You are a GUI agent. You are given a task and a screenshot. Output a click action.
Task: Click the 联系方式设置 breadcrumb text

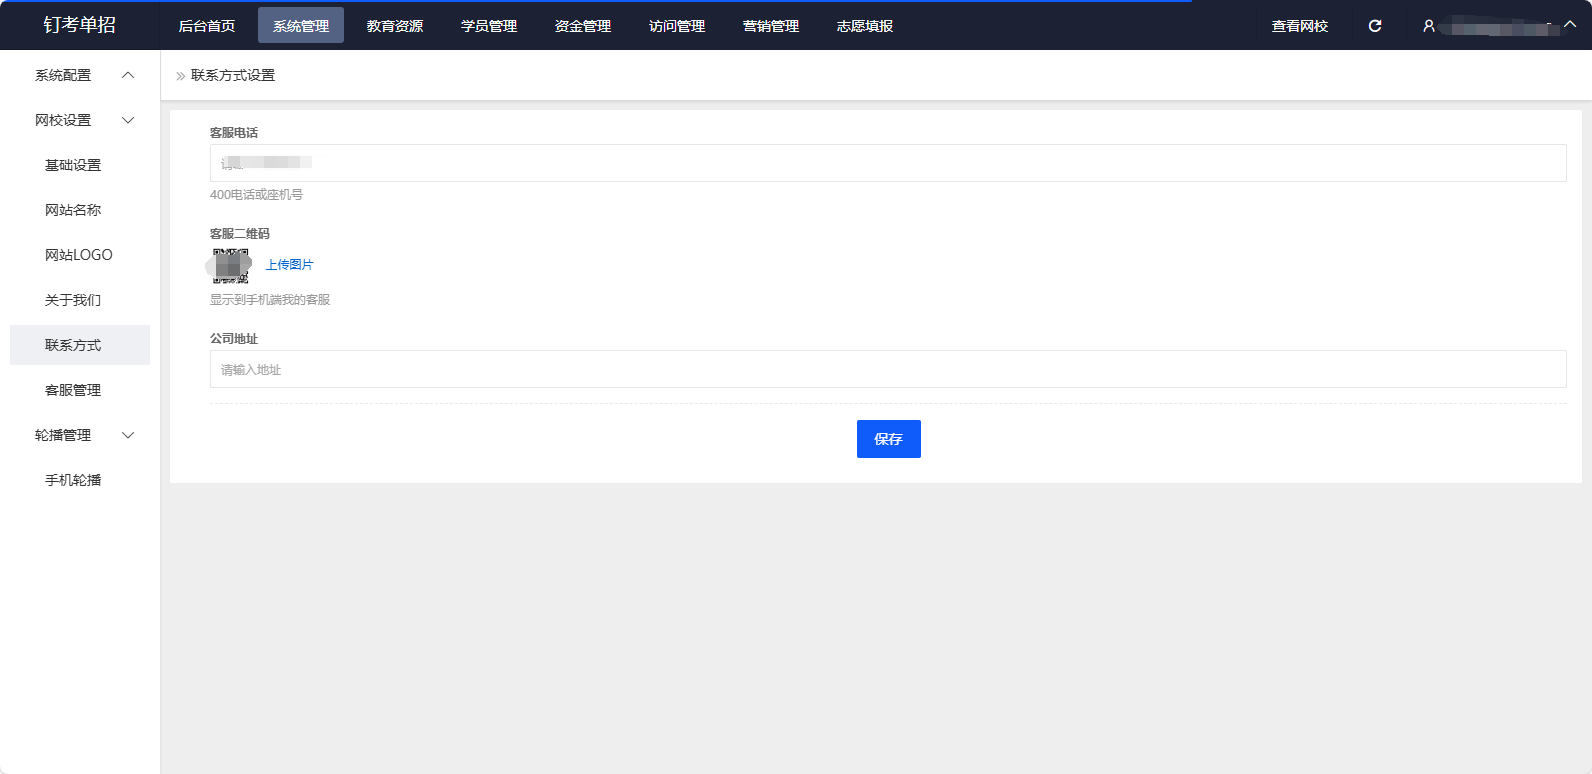[233, 75]
